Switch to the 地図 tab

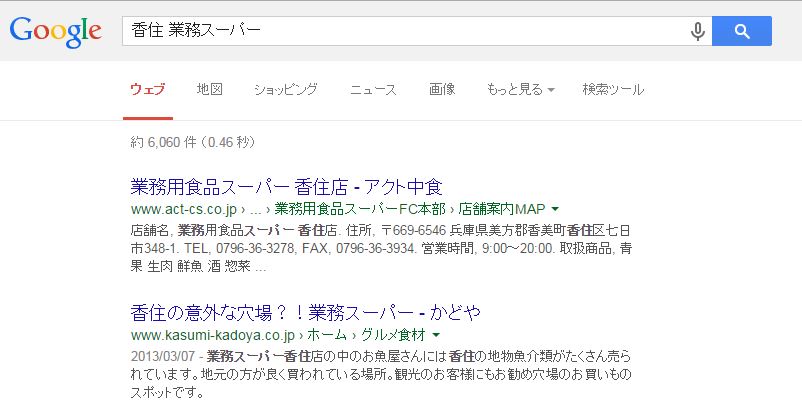click(210, 90)
